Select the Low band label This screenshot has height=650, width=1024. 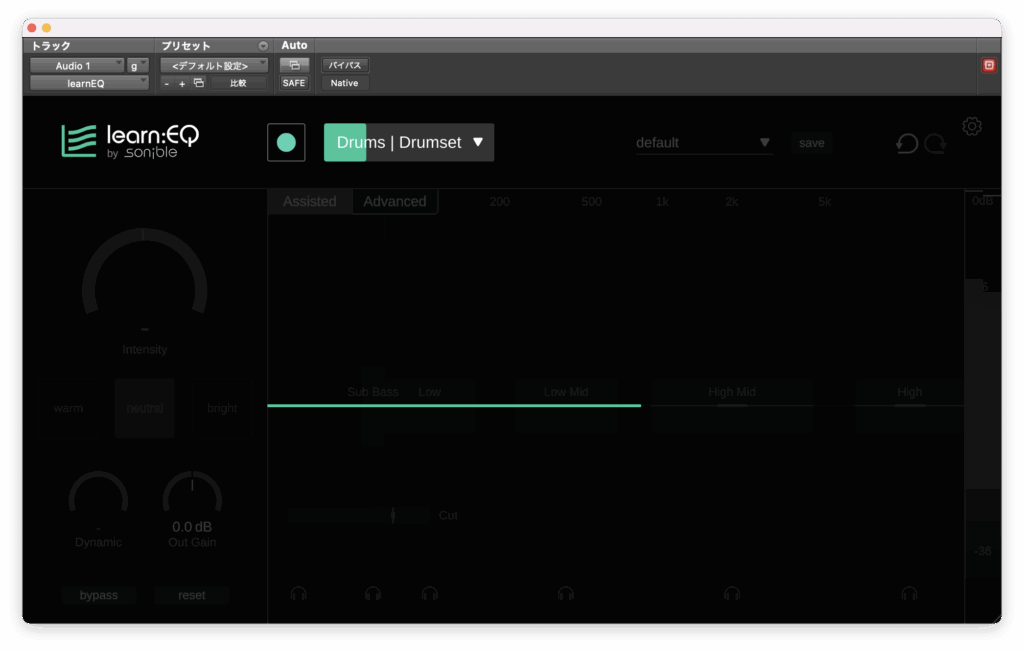(x=430, y=392)
